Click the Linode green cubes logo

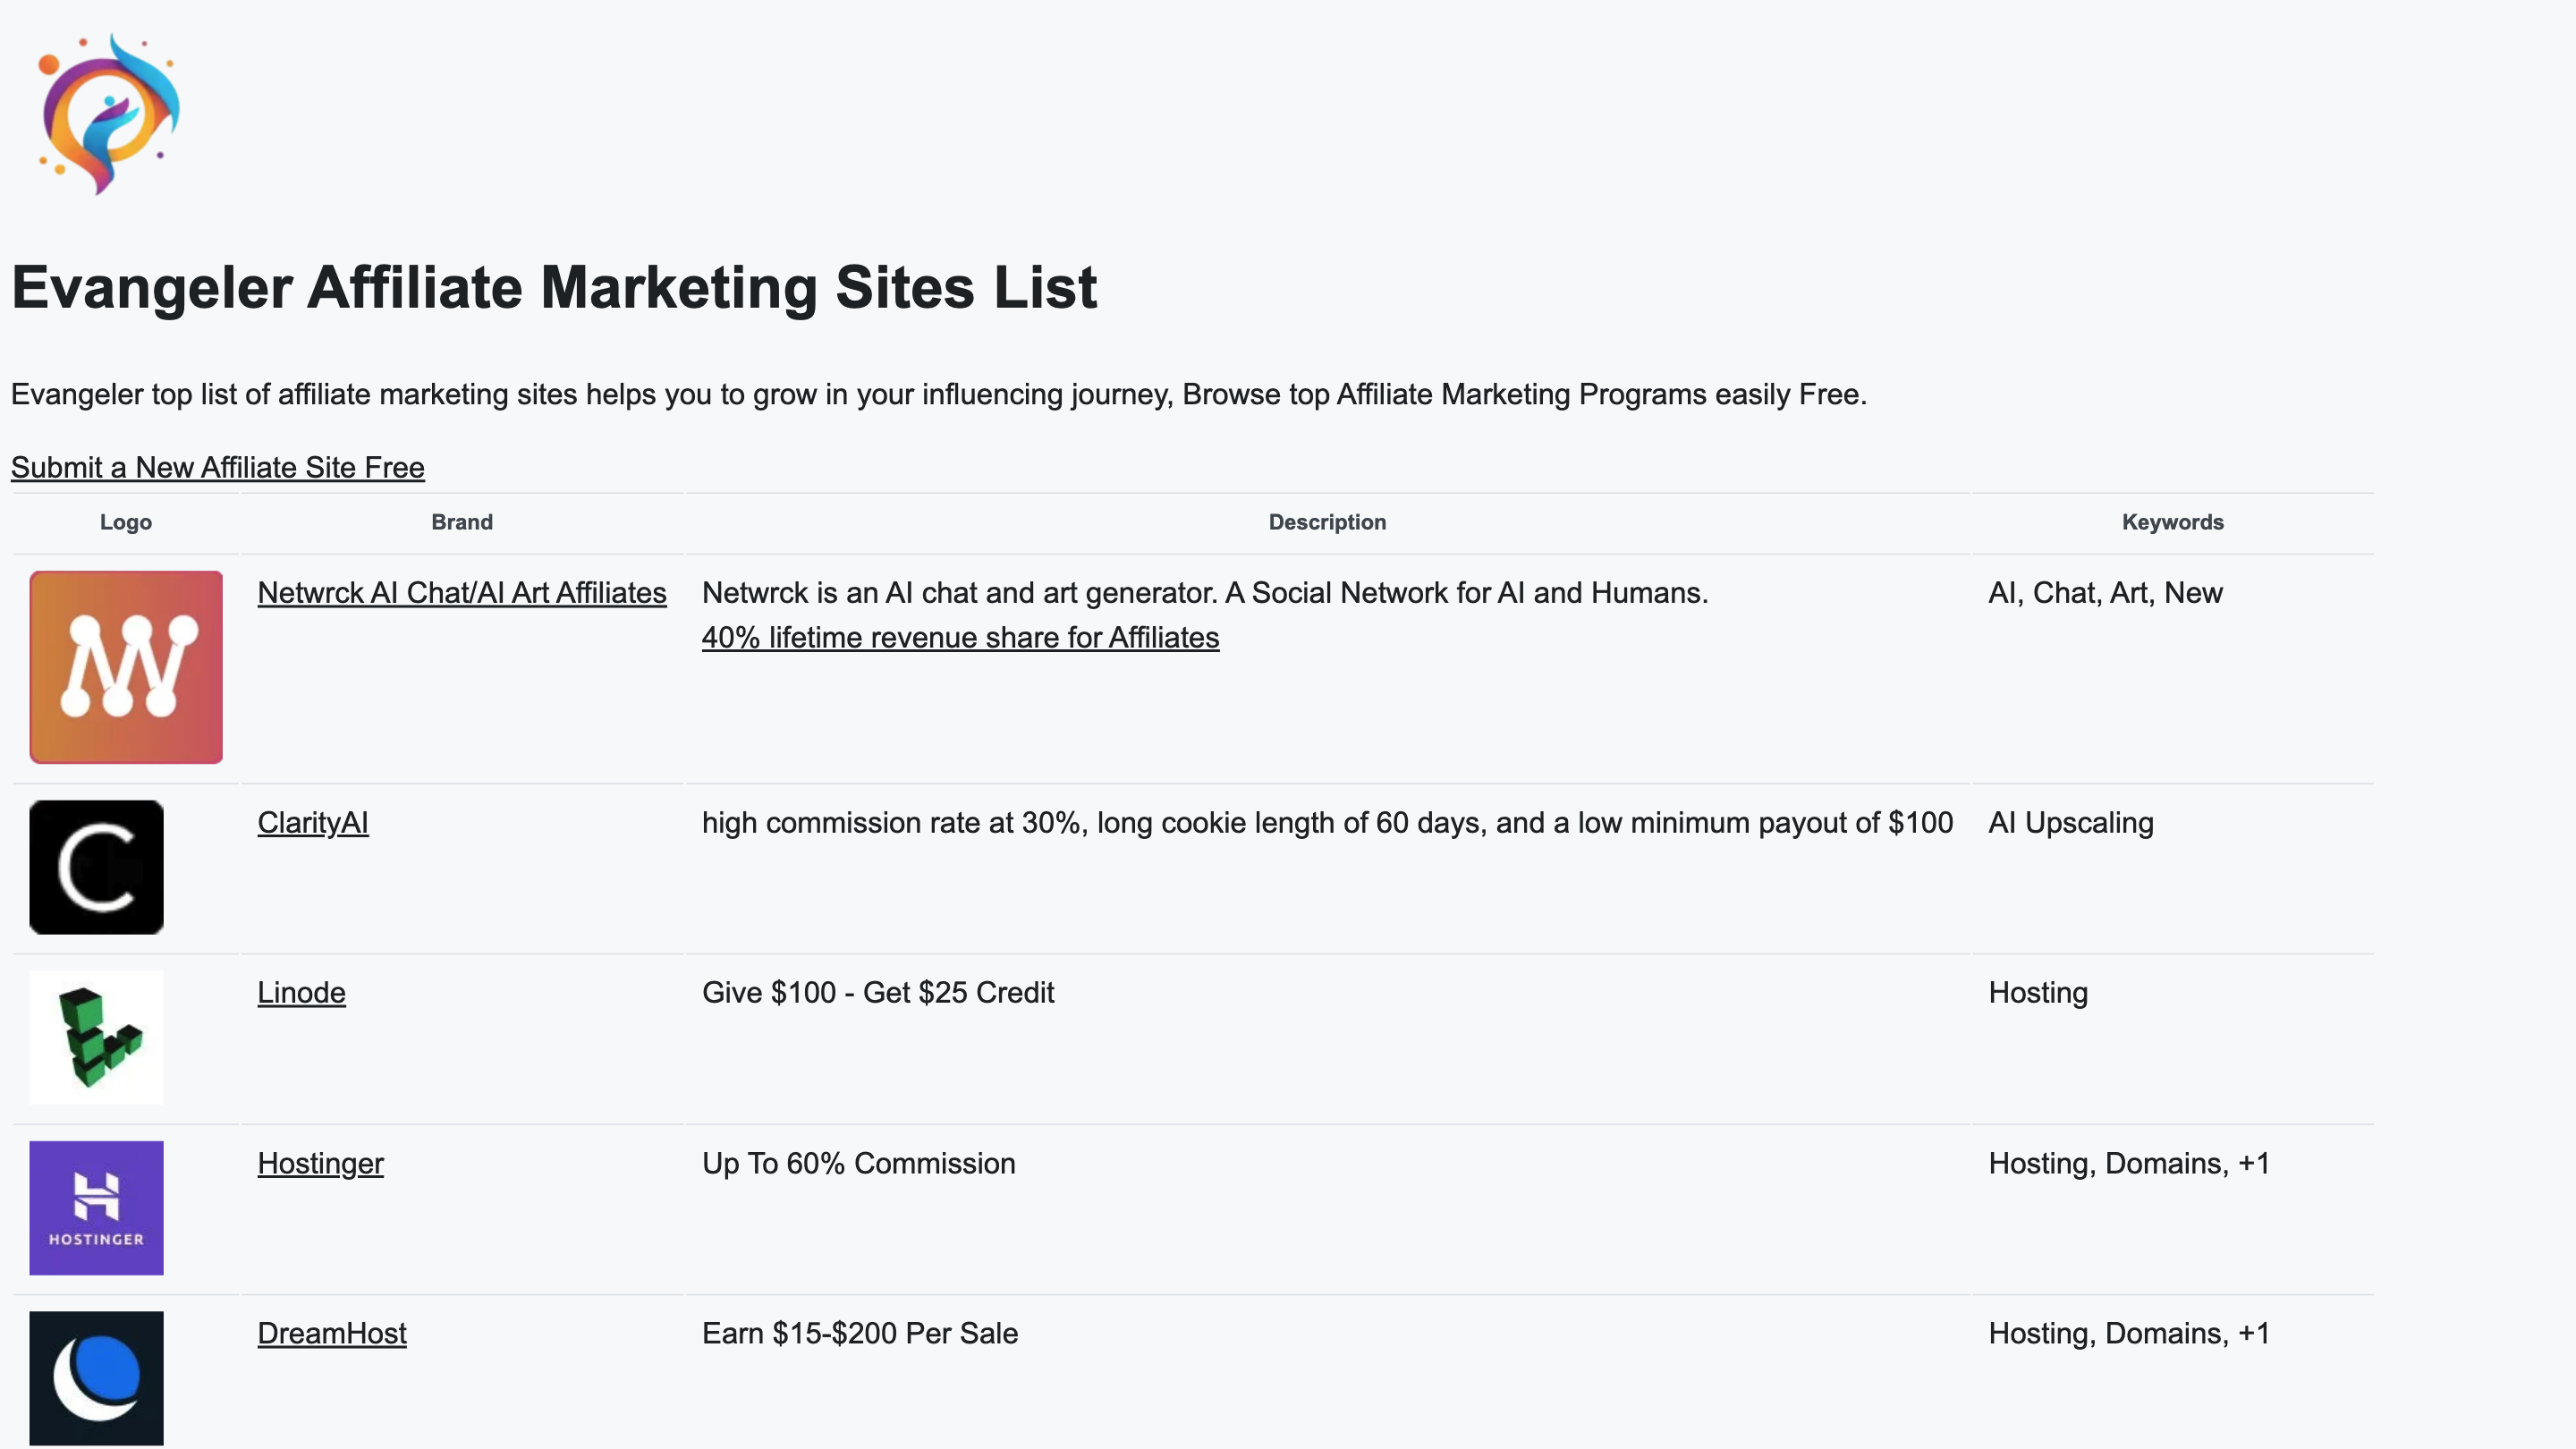[x=96, y=1037]
